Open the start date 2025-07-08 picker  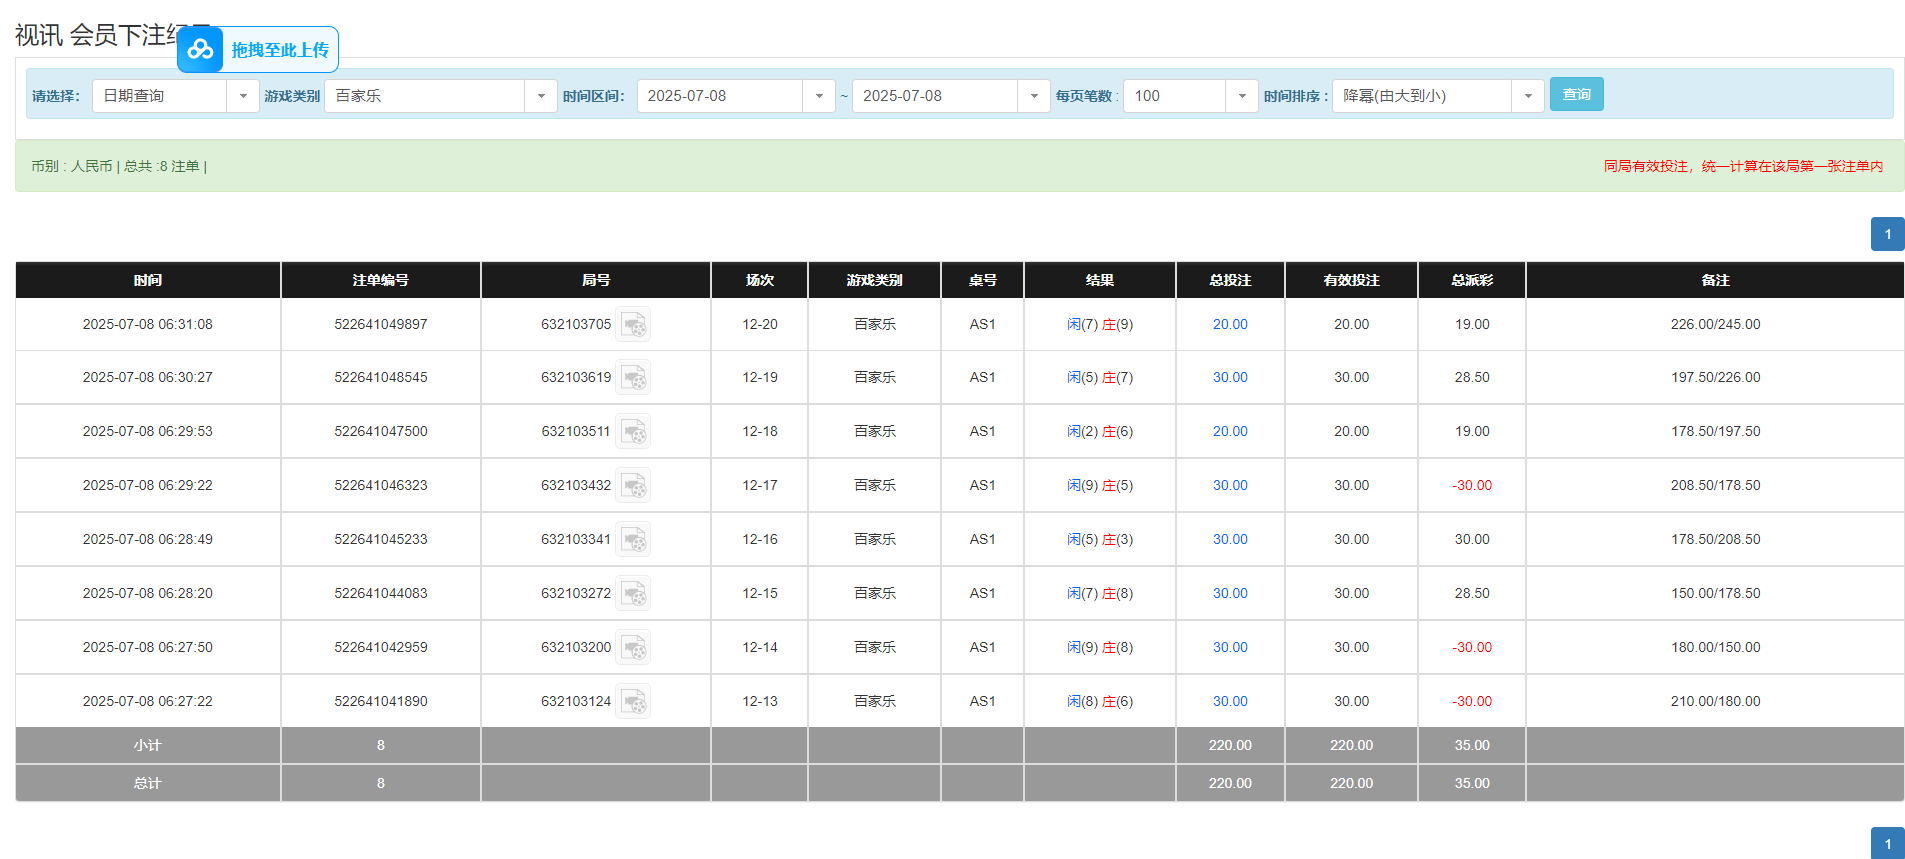tap(819, 96)
